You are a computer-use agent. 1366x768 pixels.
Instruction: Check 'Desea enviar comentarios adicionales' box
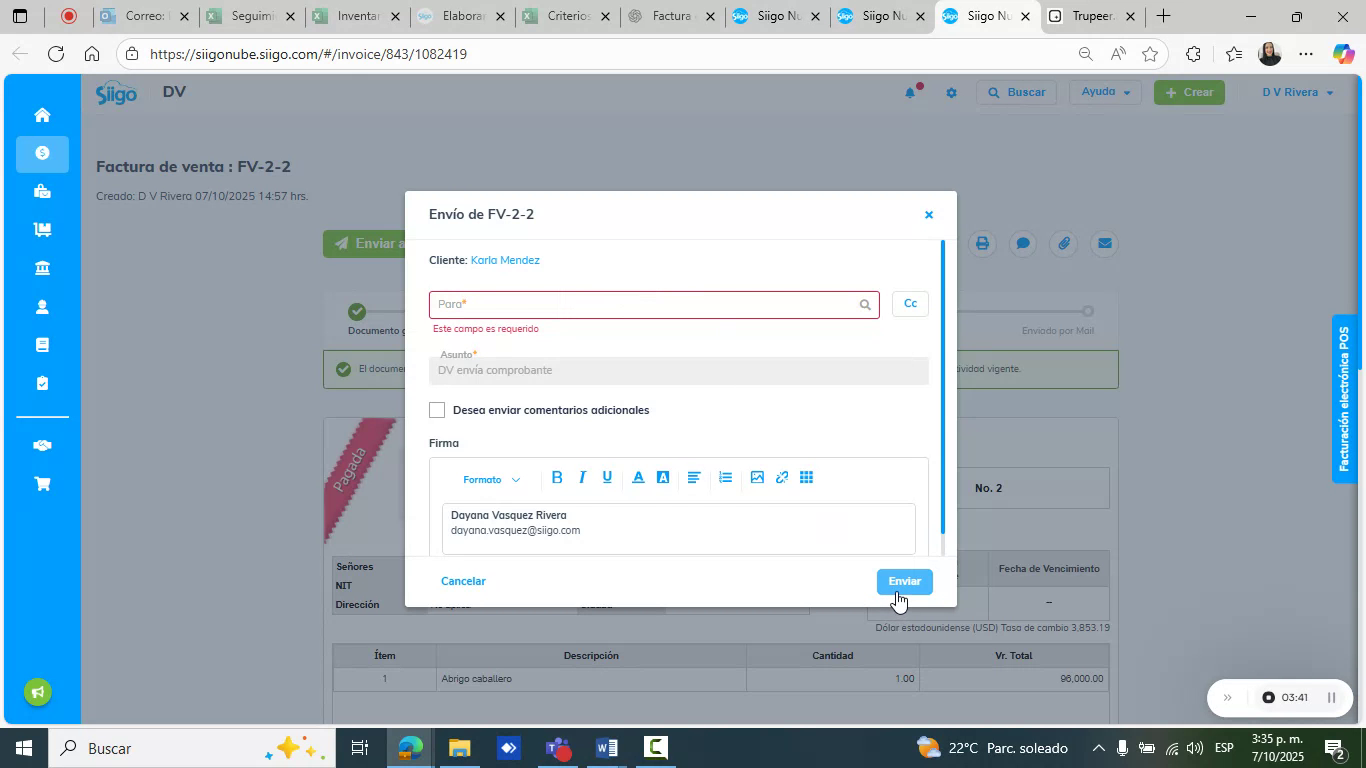437,410
